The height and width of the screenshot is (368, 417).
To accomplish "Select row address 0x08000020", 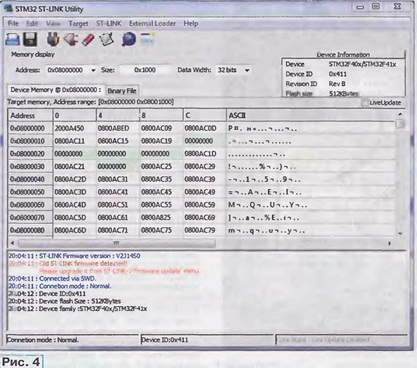I will coord(30,153).
